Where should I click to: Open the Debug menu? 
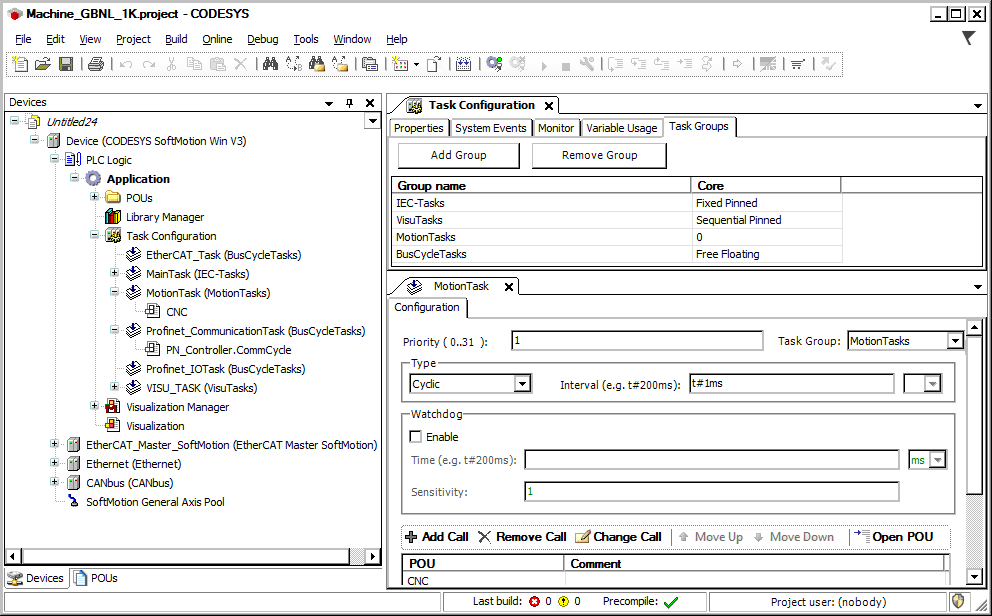[x=263, y=39]
